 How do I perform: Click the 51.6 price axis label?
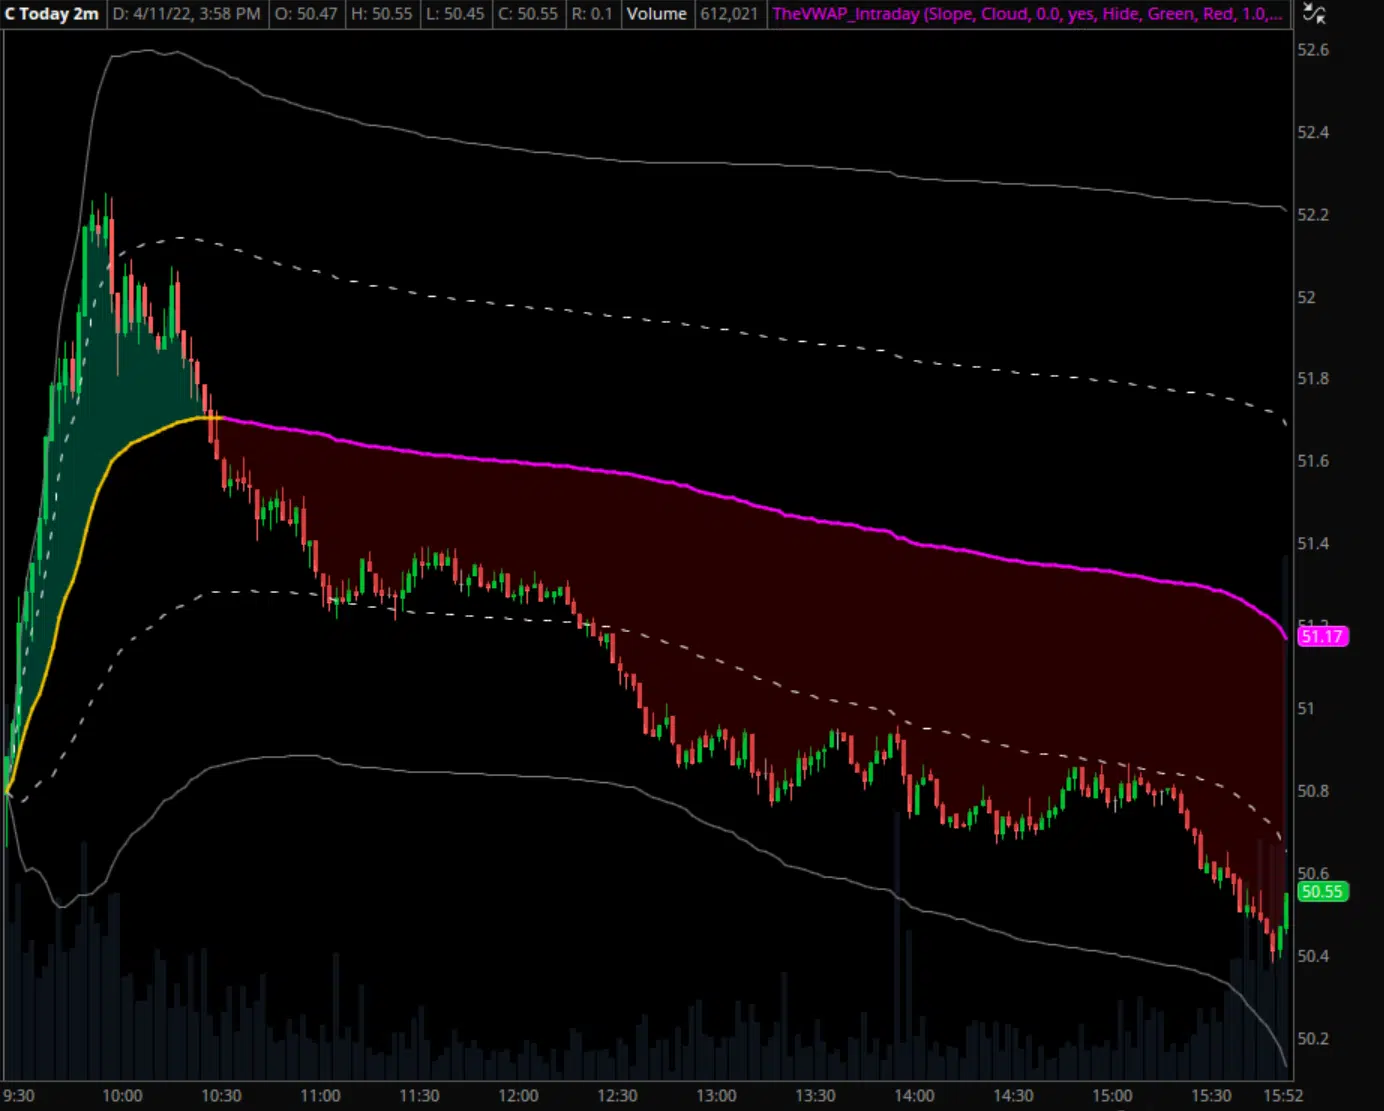point(1313,461)
